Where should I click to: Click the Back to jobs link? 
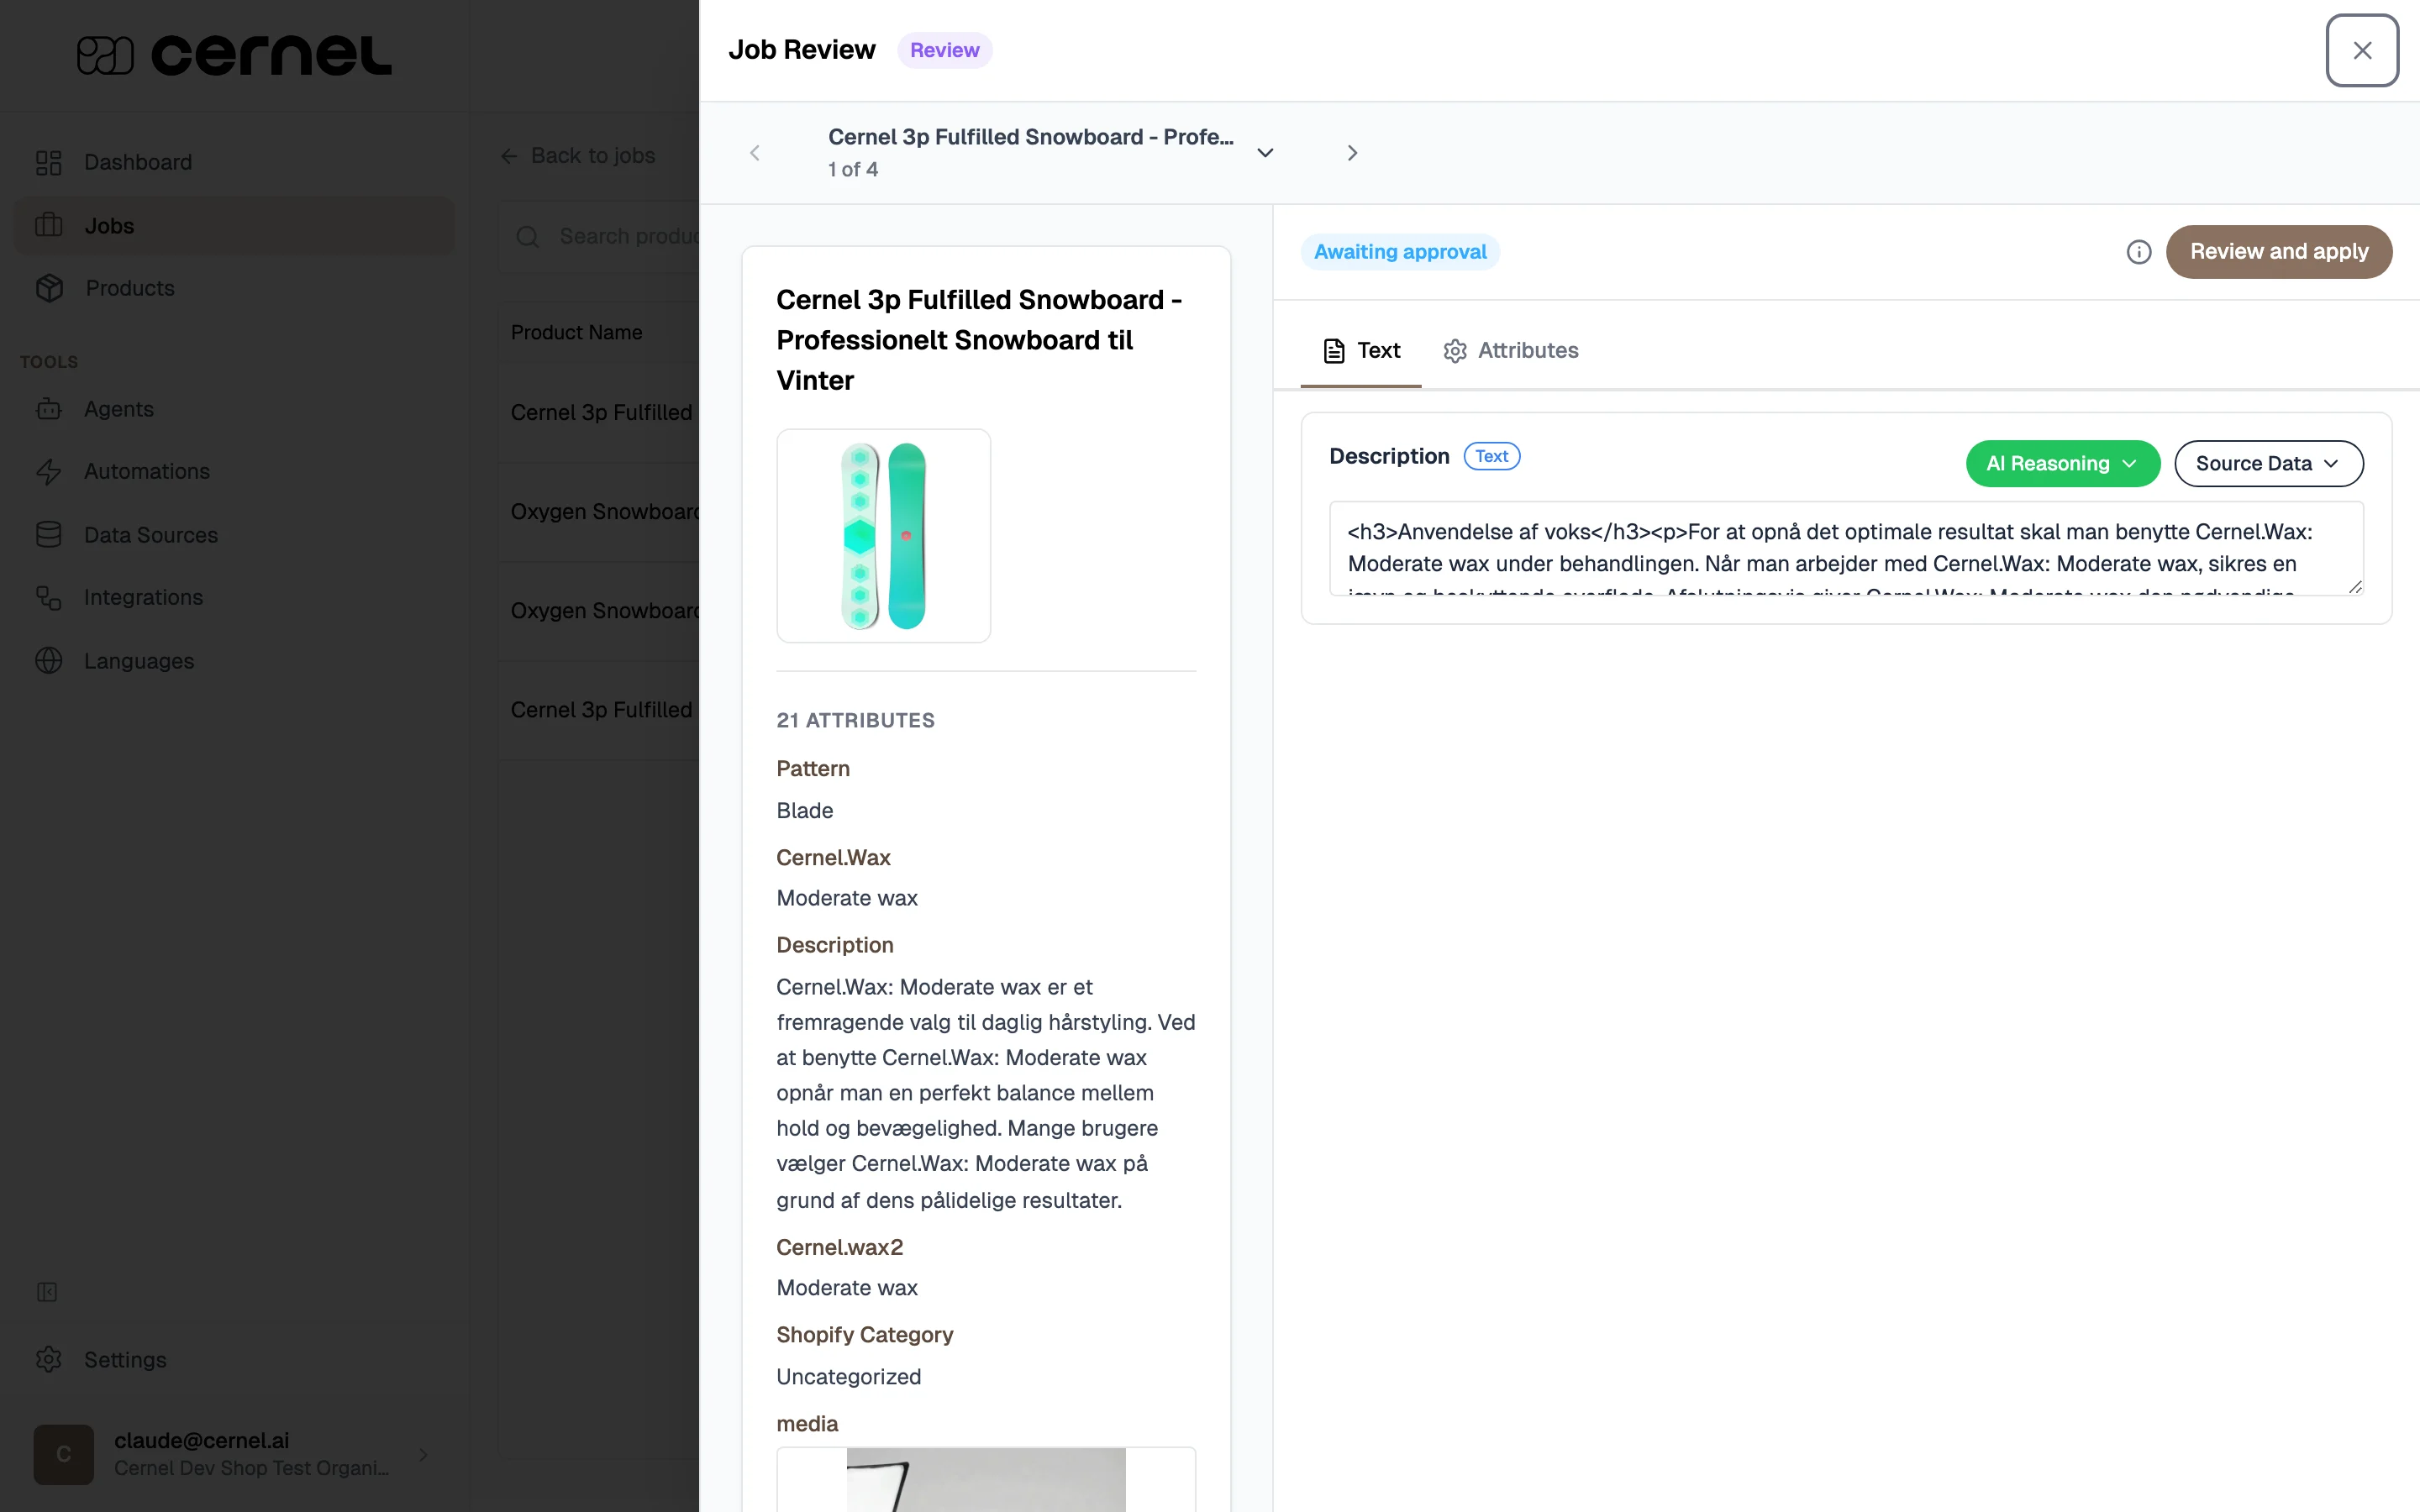pyautogui.click(x=578, y=155)
